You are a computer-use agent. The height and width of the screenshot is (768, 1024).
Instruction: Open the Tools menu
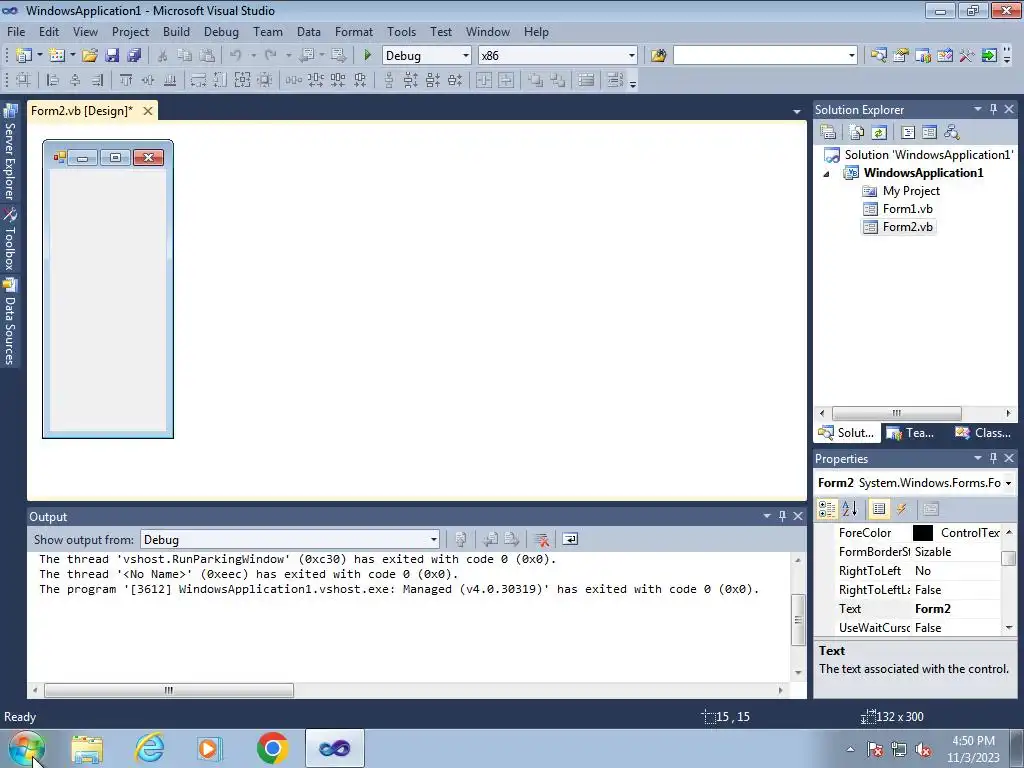click(x=401, y=32)
